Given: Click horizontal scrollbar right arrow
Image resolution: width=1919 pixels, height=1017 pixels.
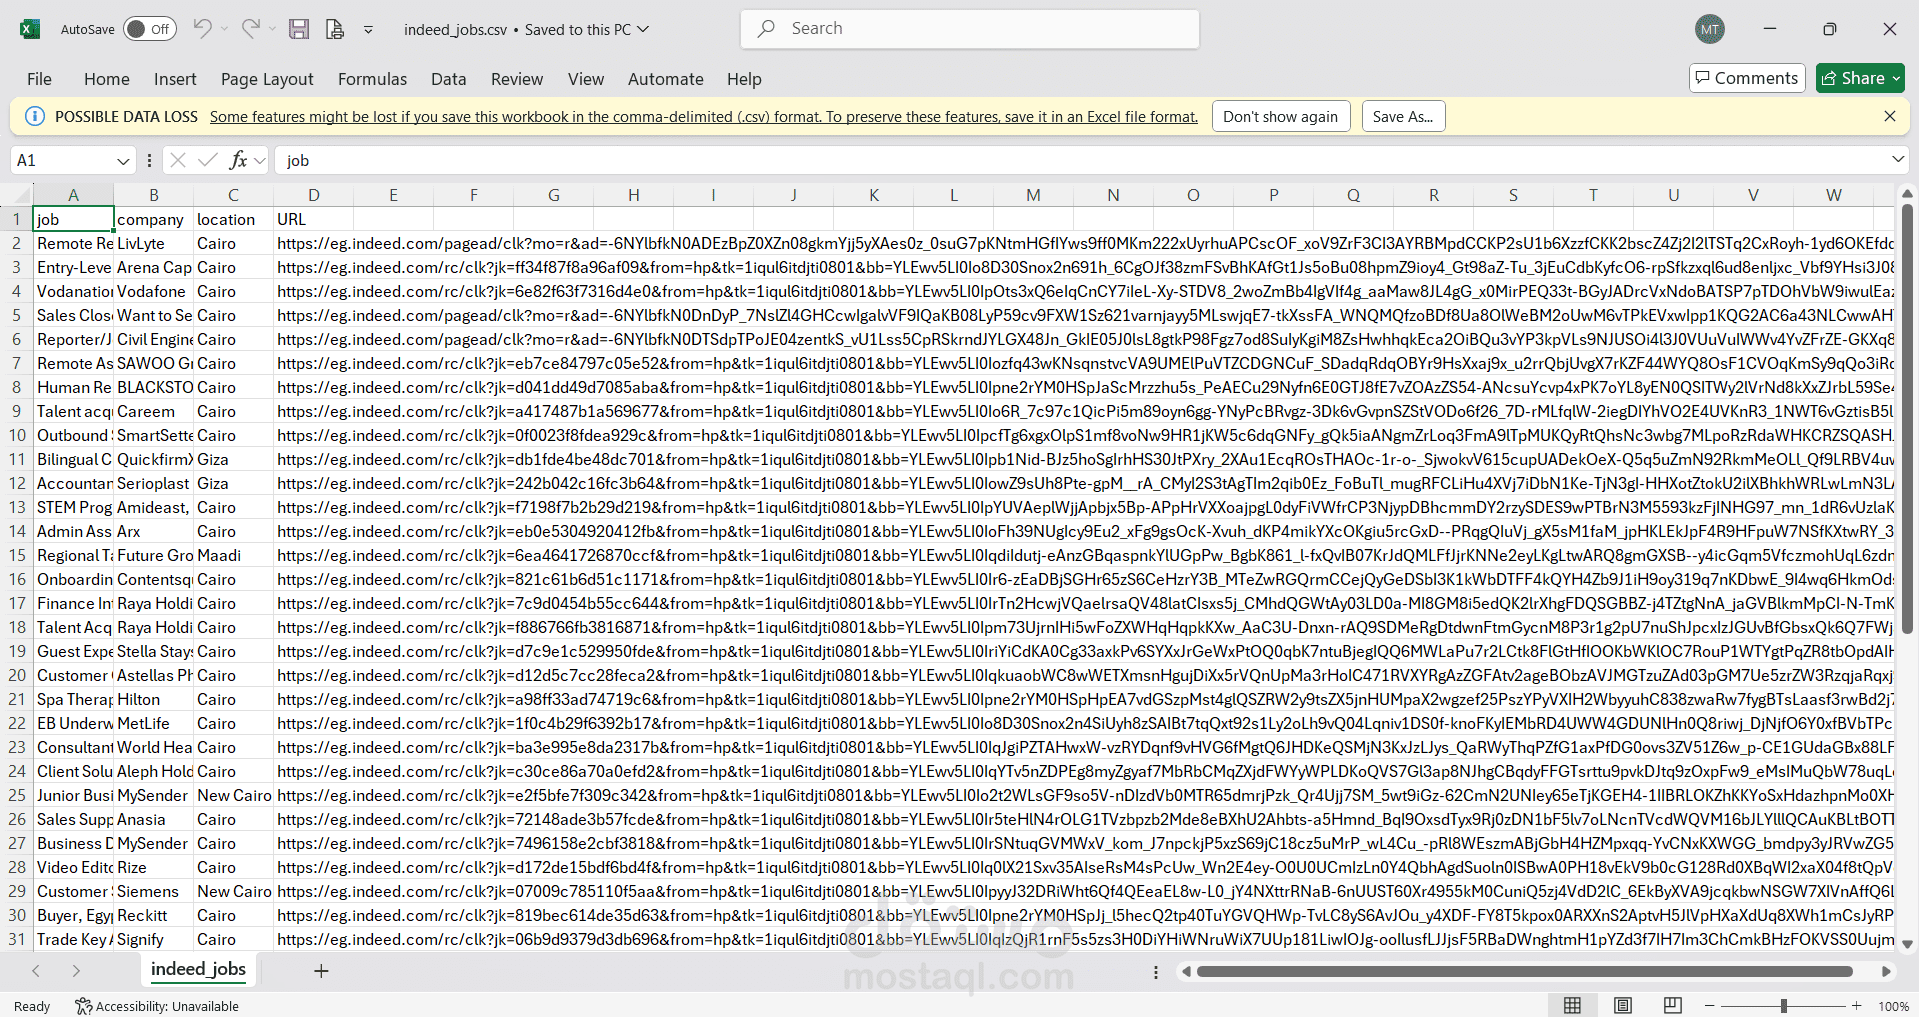Looking at the screenshot, I should (1886, 971).
